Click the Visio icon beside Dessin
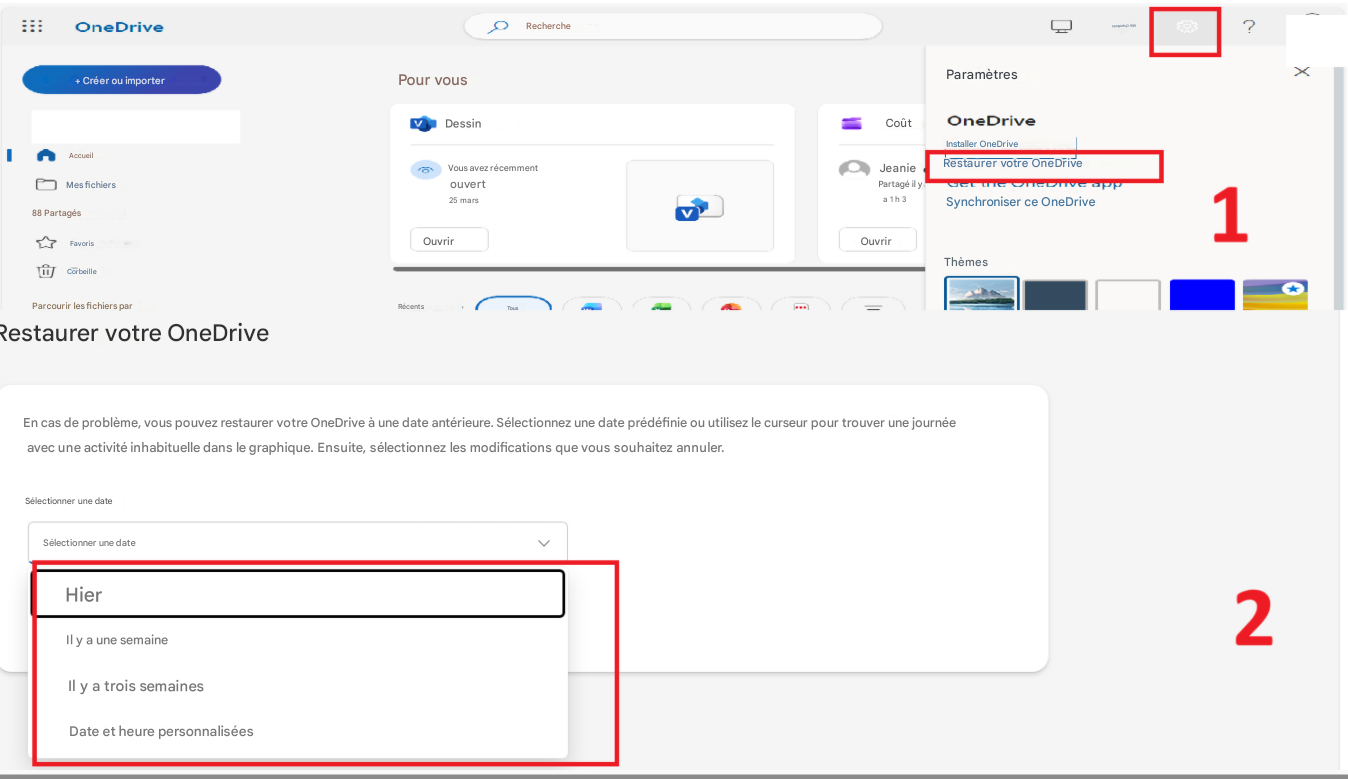Screen dimensions: 1348x779 tap(423, 123)
